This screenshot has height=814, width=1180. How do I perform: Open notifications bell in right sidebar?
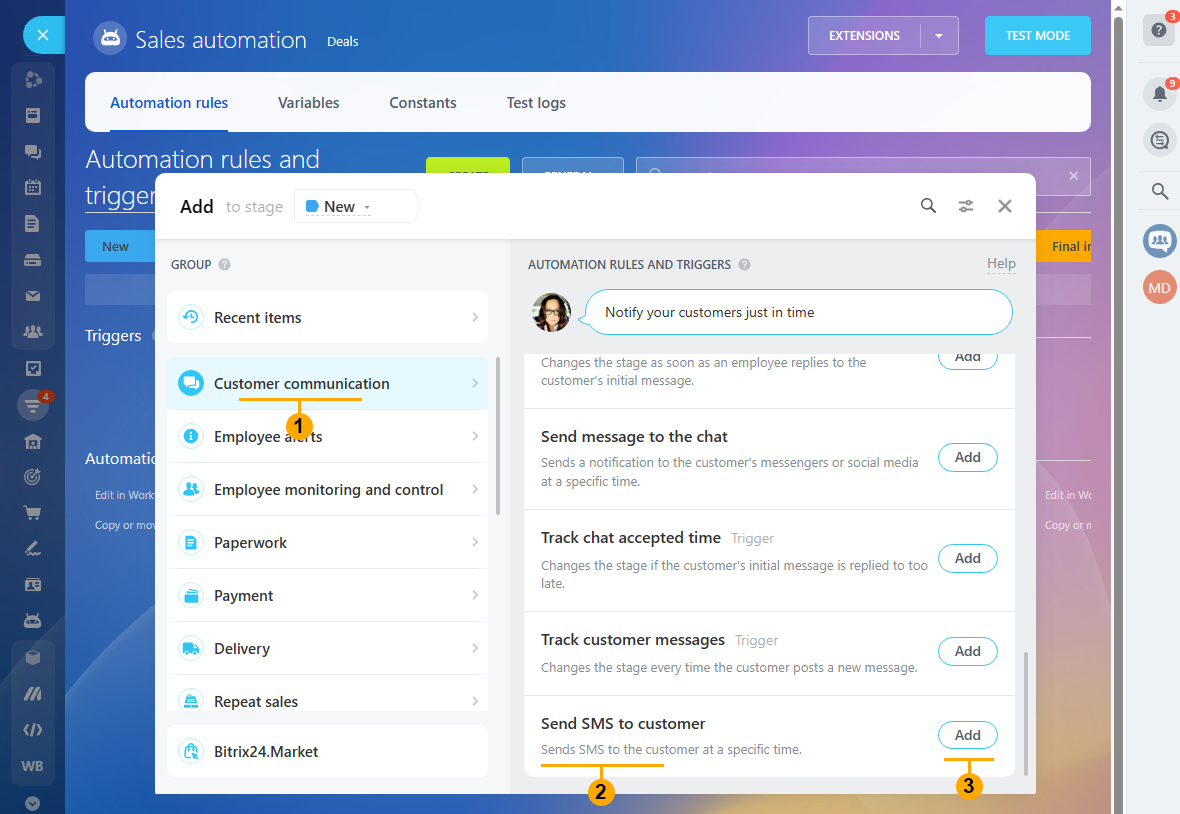pyautogui.click(x=1160, y=94)
